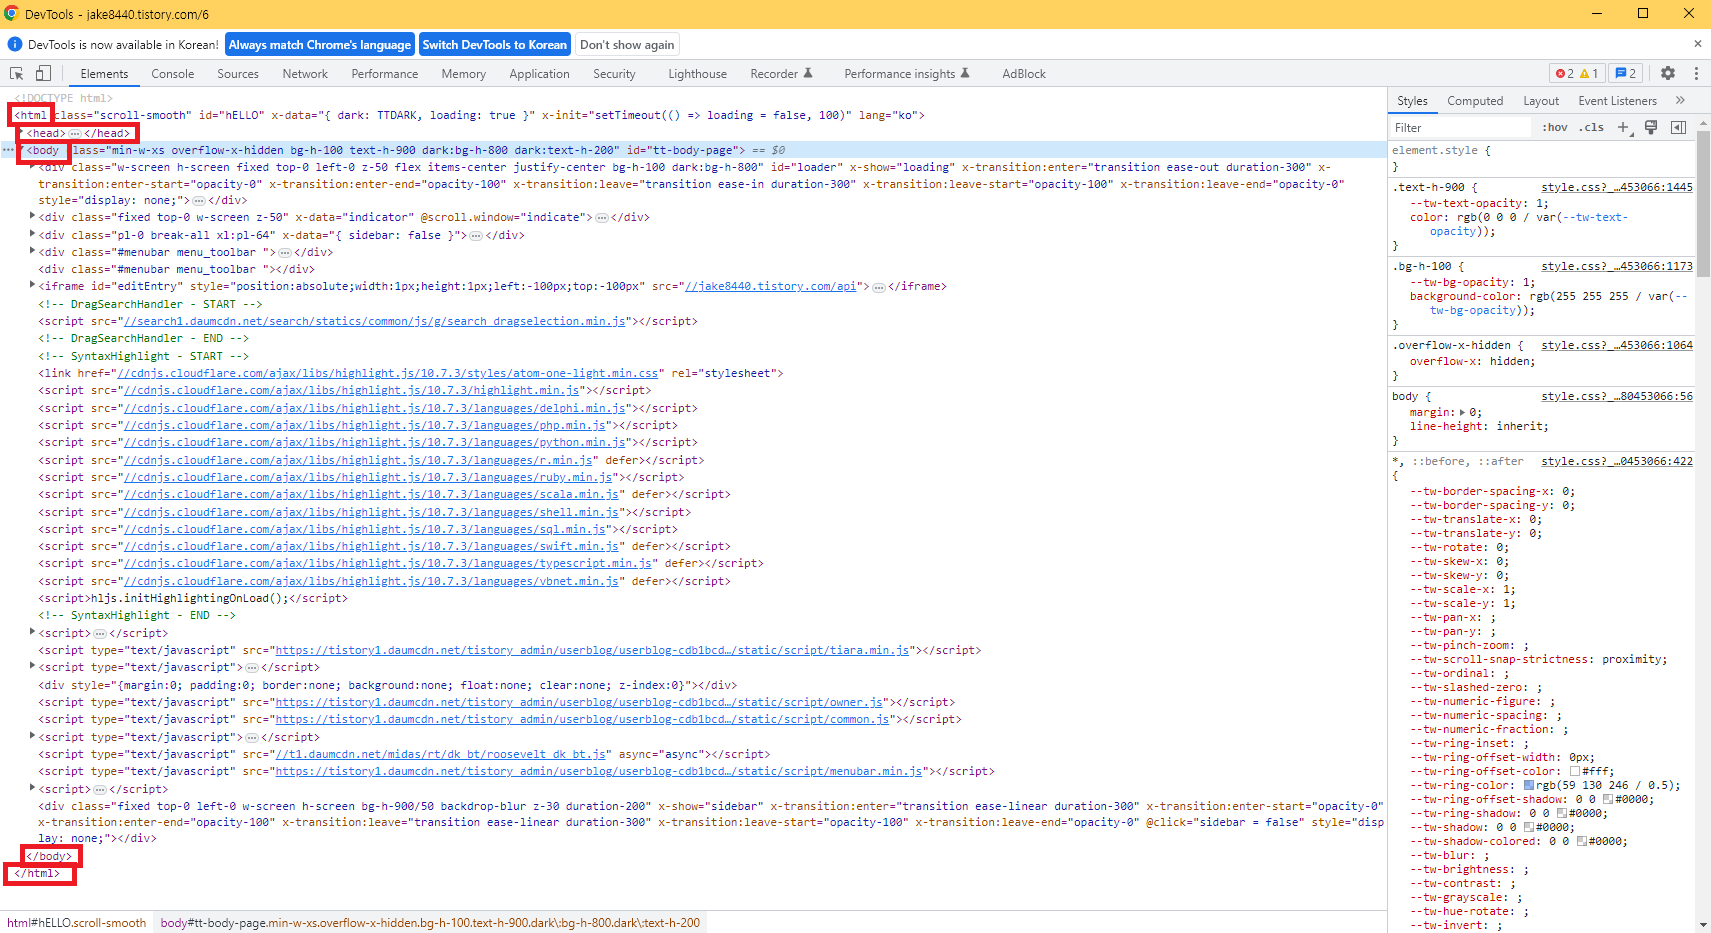1711x933 pixels.
Task: Click Switch DevTools to Korean
Action: pyautogui.click(x=494, y=45)
